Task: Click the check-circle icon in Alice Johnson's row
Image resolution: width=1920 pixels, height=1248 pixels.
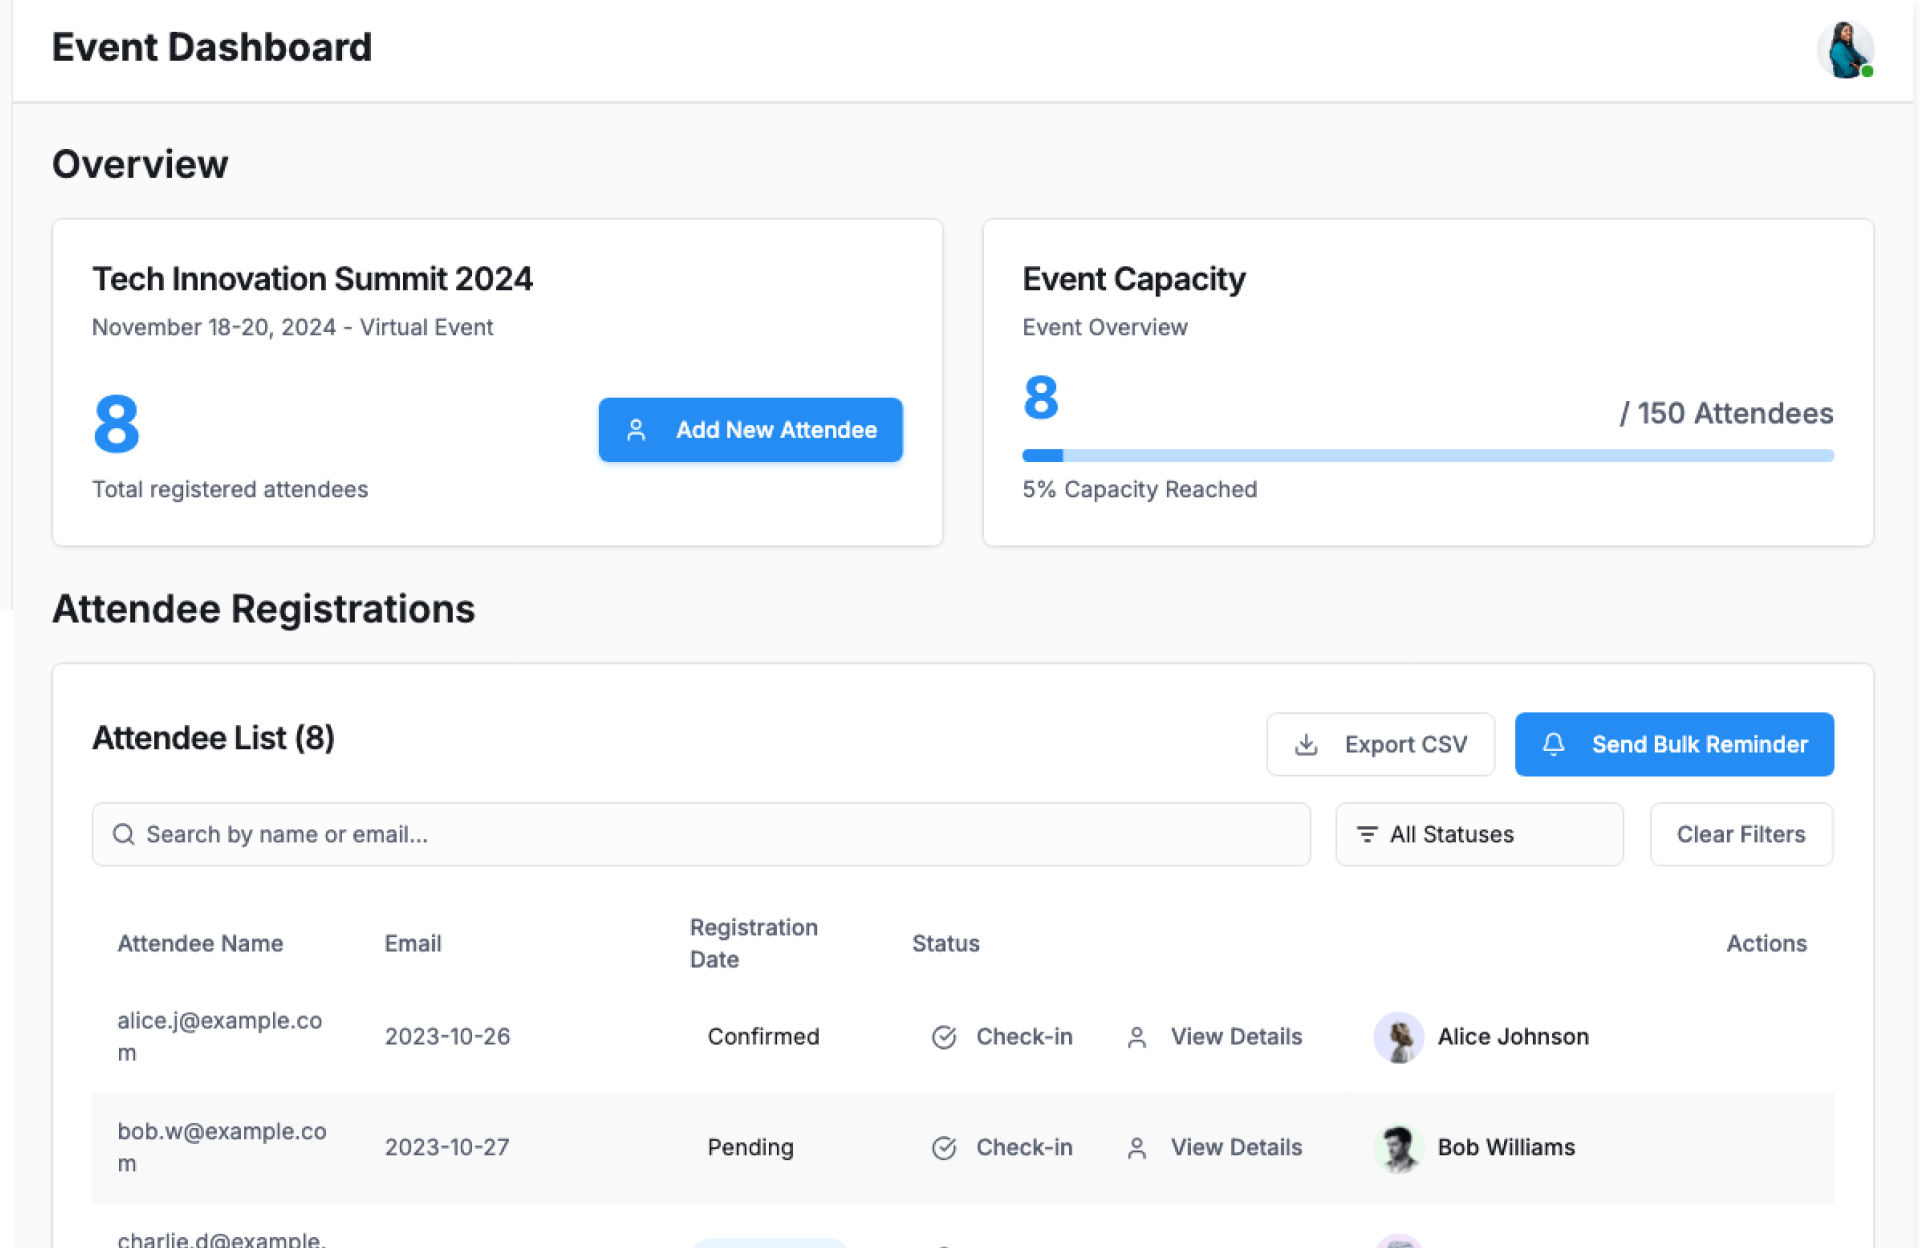Action: [944, 1037]
